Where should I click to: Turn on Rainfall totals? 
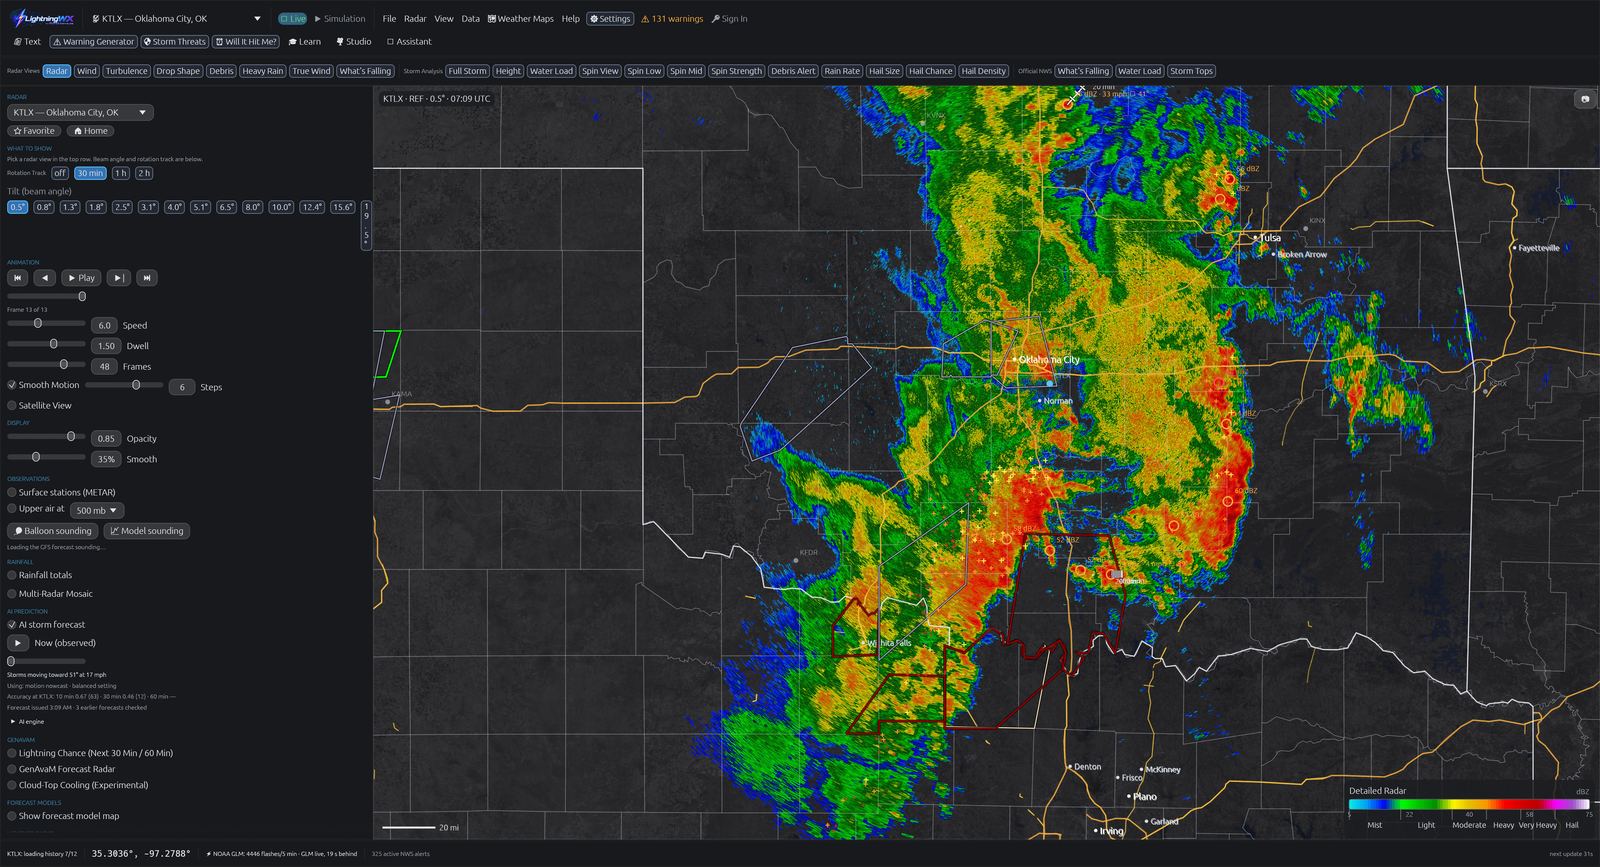tap(12, 576)
